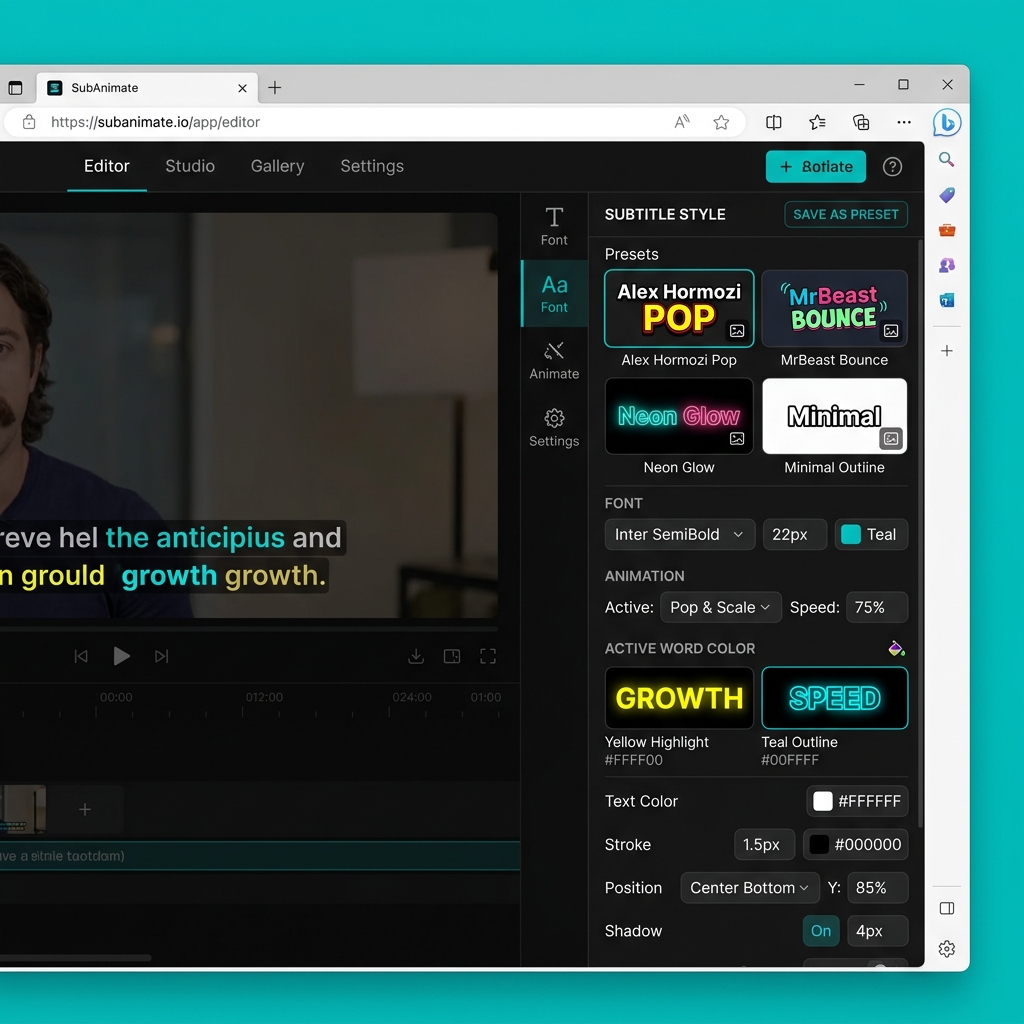Click image icon on Minimal Outline preset
Screen dimensions: 1024x1024
pyautogui.click(x=891, y=438)
